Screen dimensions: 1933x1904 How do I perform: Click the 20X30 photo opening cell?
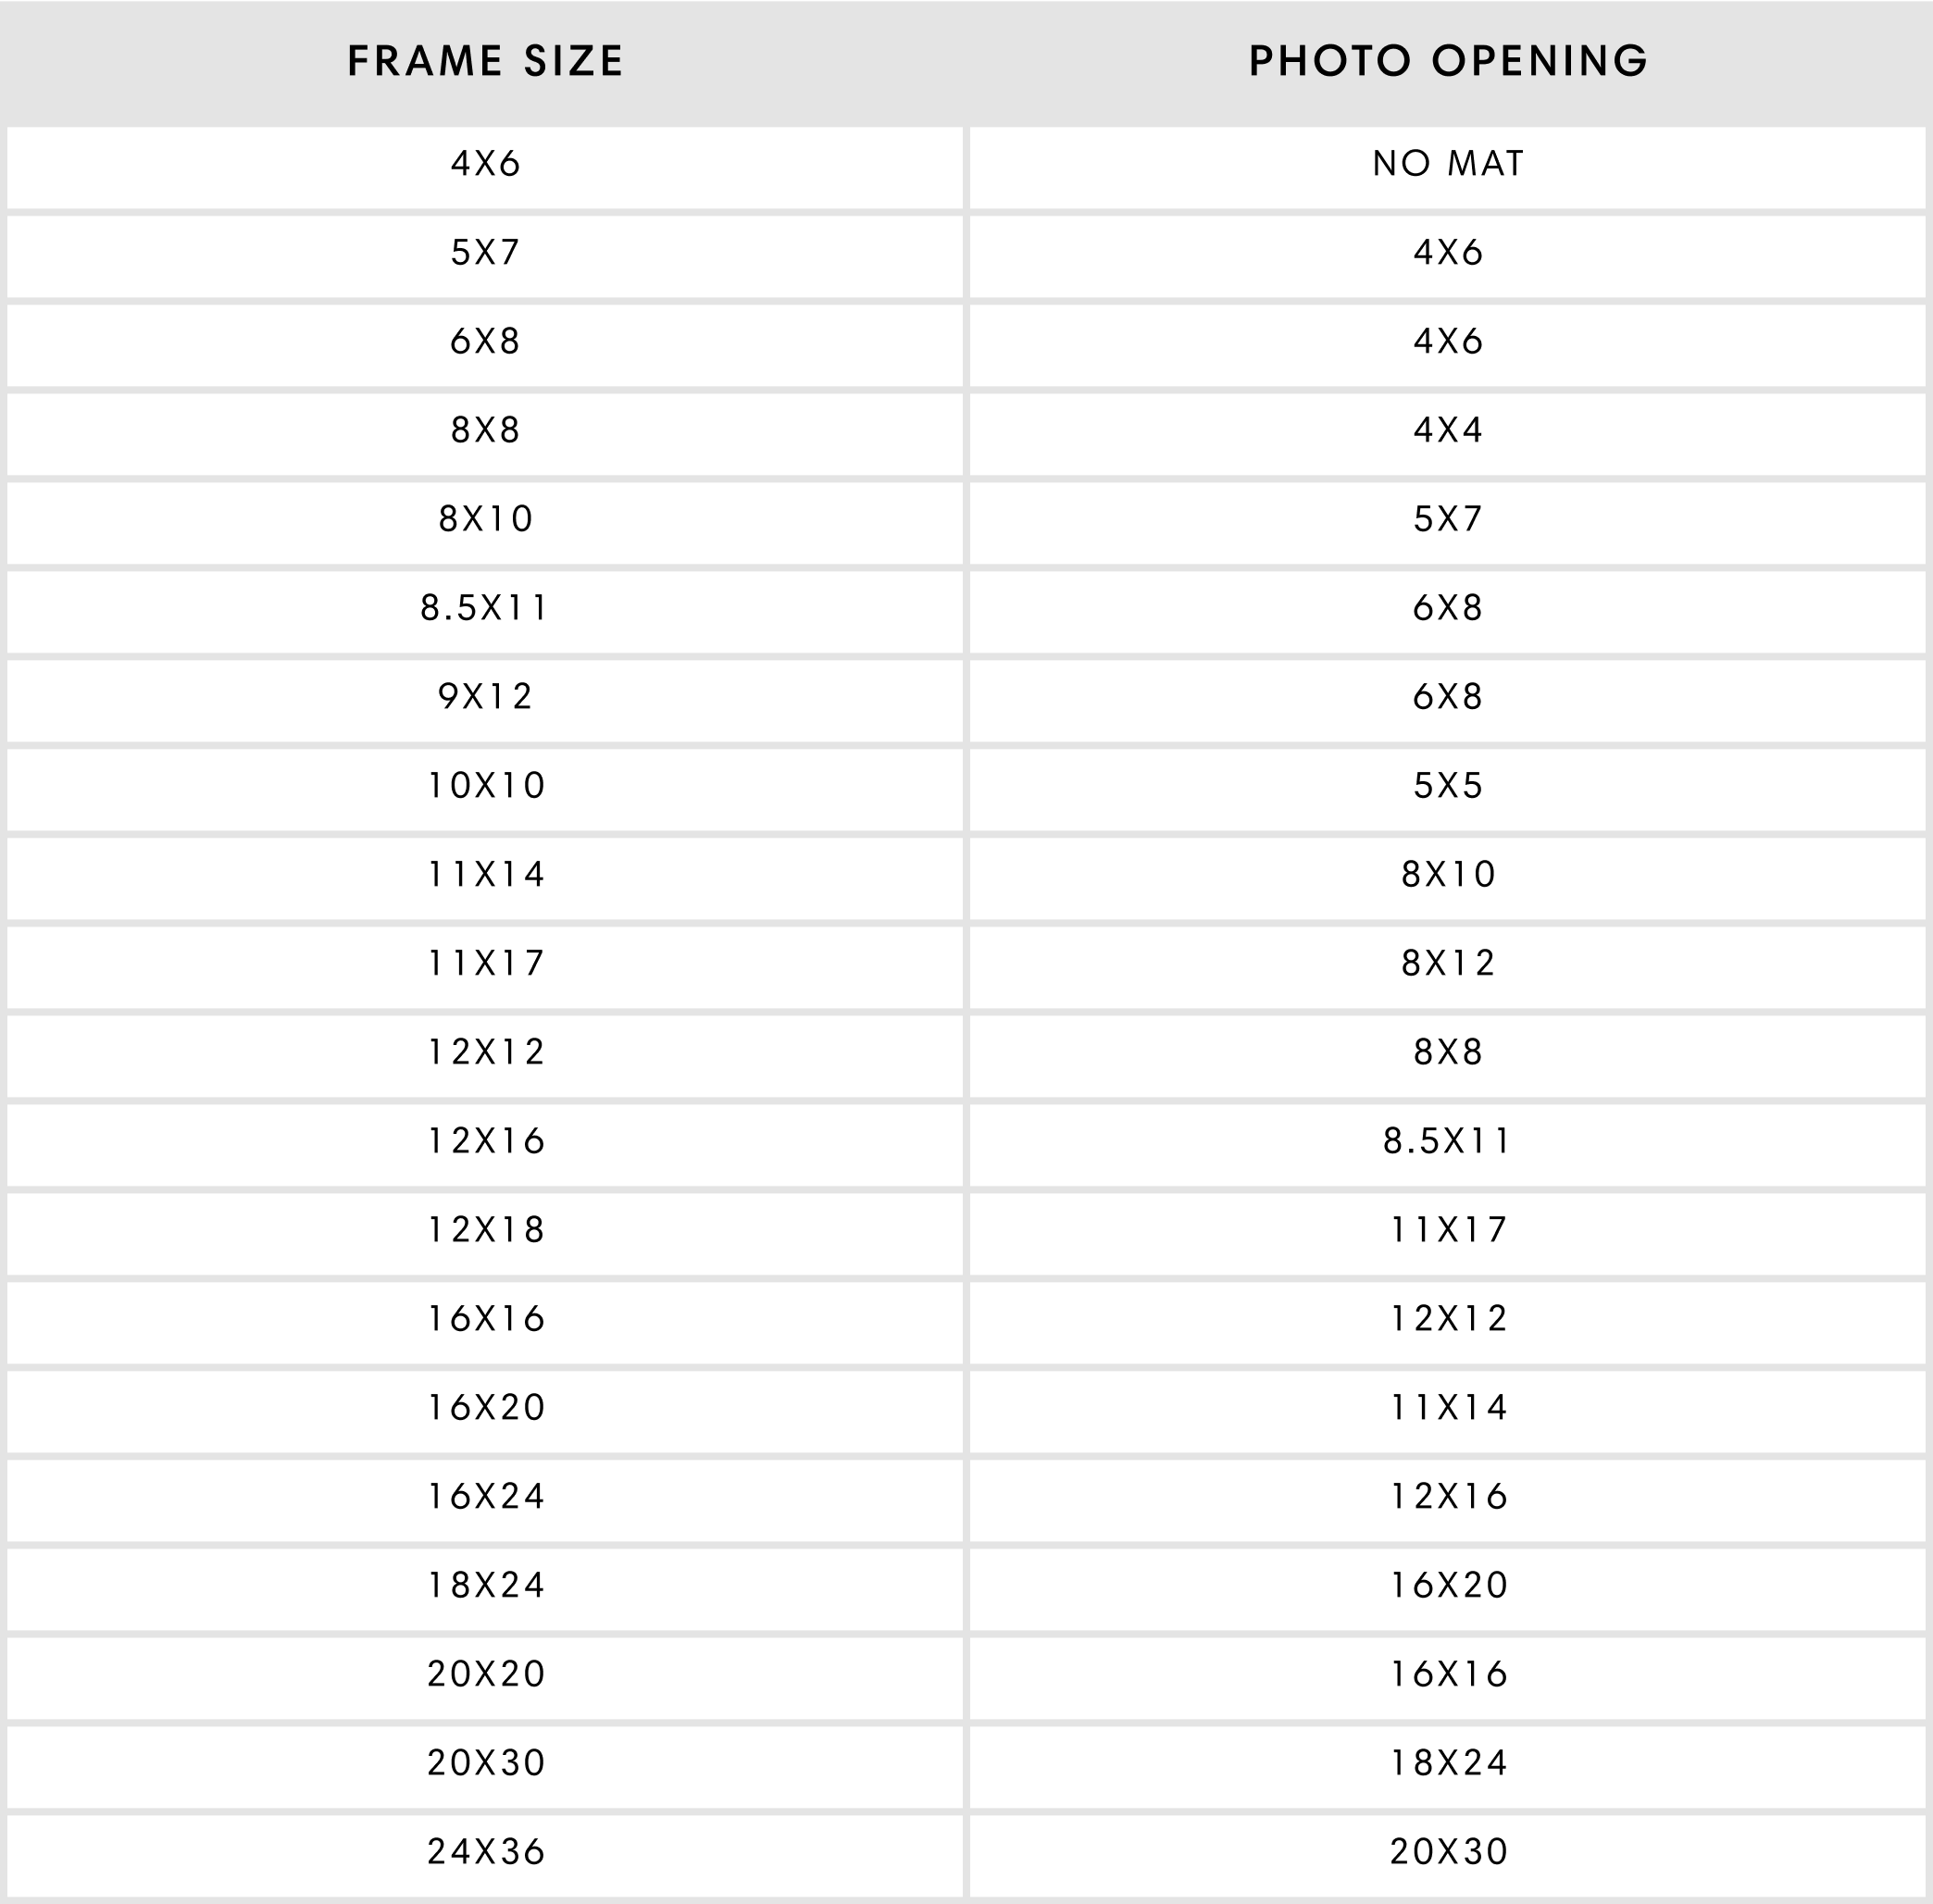(1447, 1857)
